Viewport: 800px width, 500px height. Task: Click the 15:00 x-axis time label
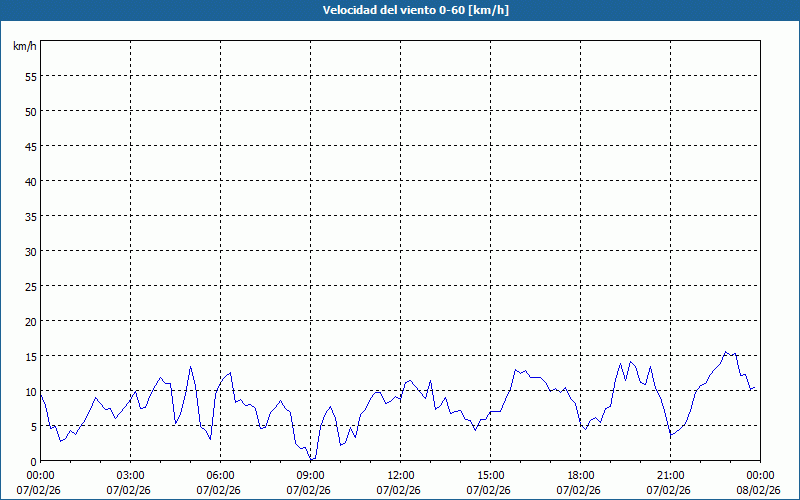pos(490,475)
